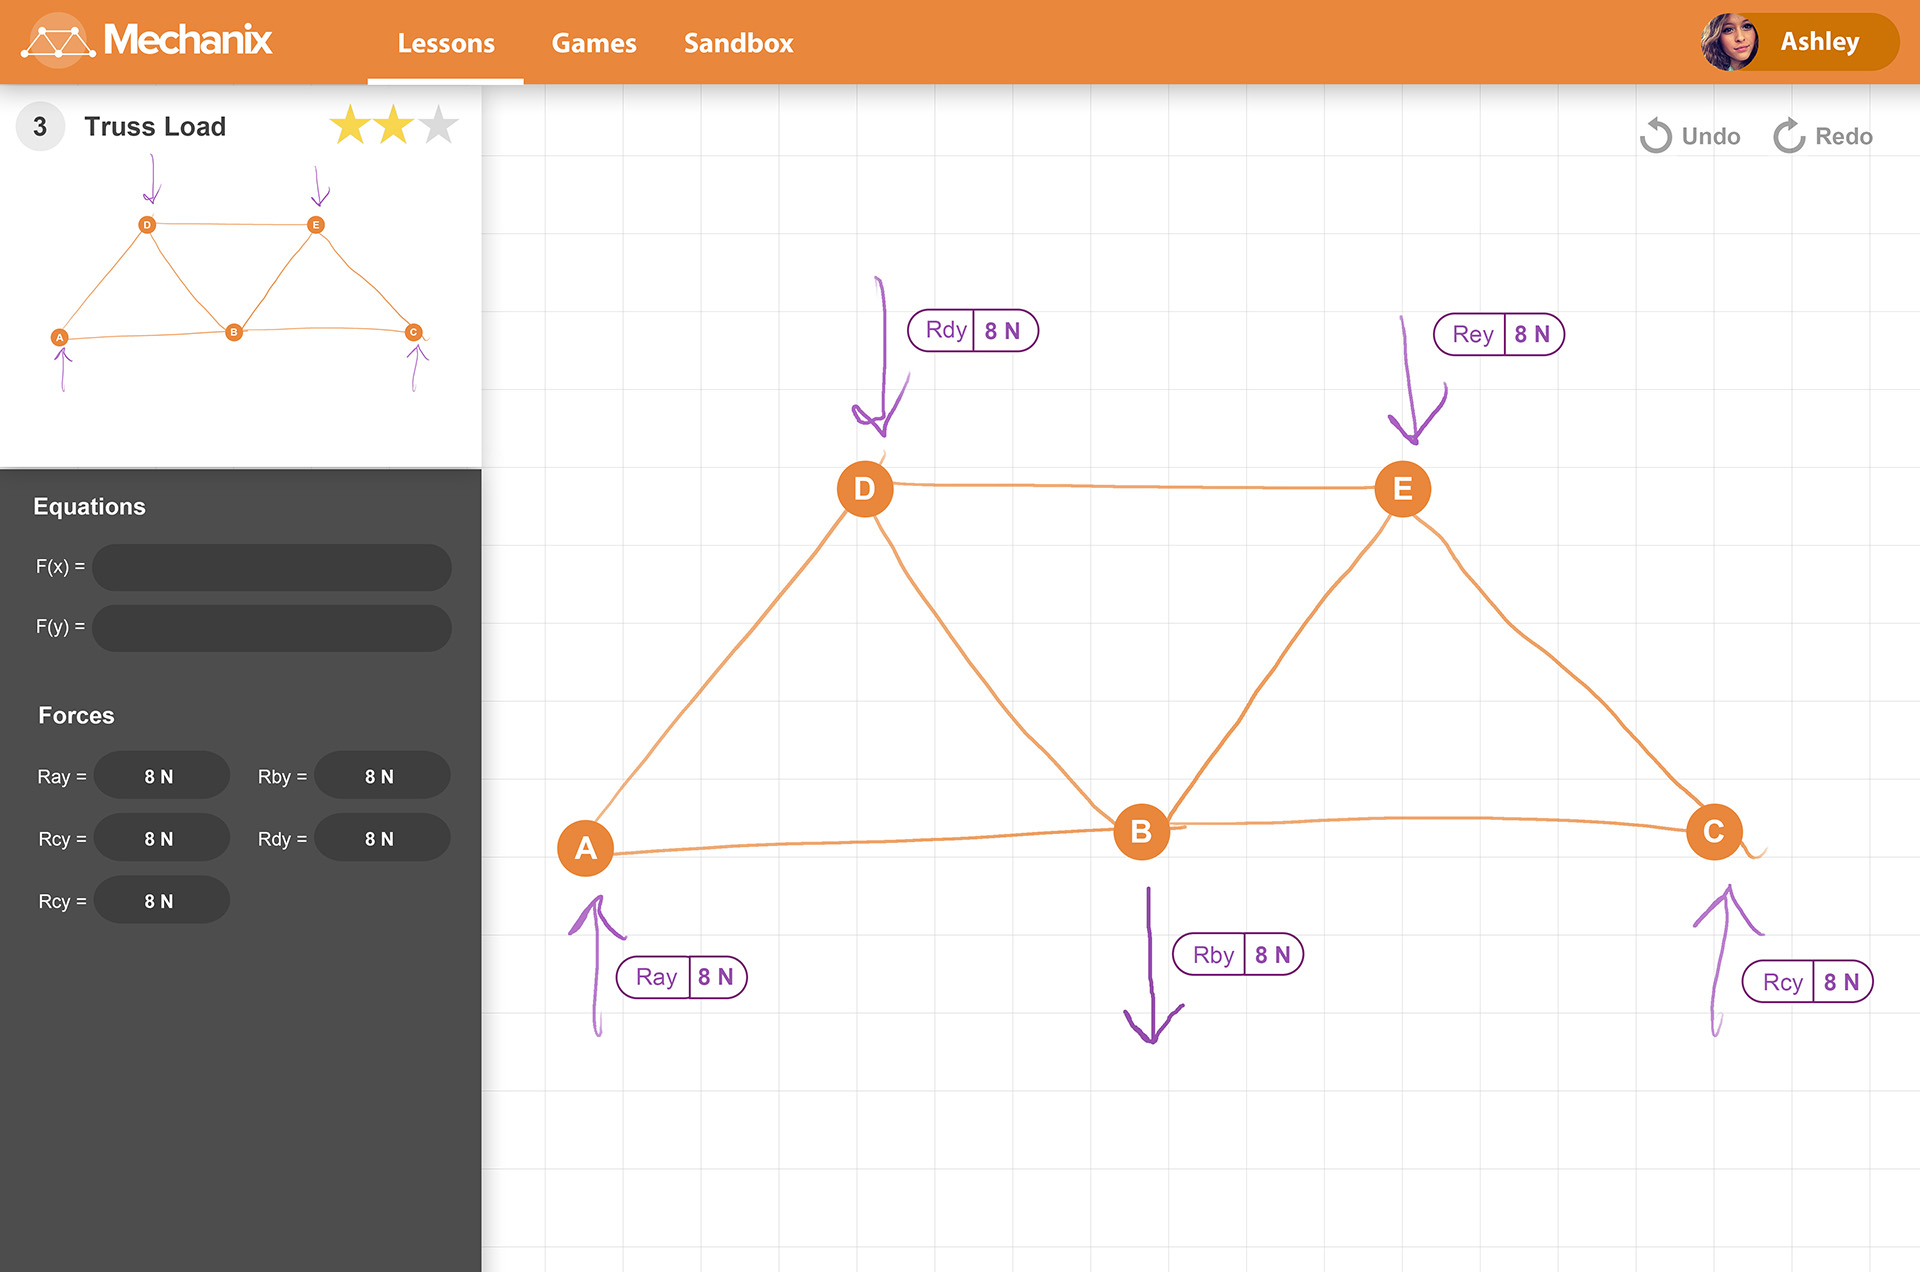Click the Equations section heading
This screenshot has height=1272, width=1920.
point(89,506)
